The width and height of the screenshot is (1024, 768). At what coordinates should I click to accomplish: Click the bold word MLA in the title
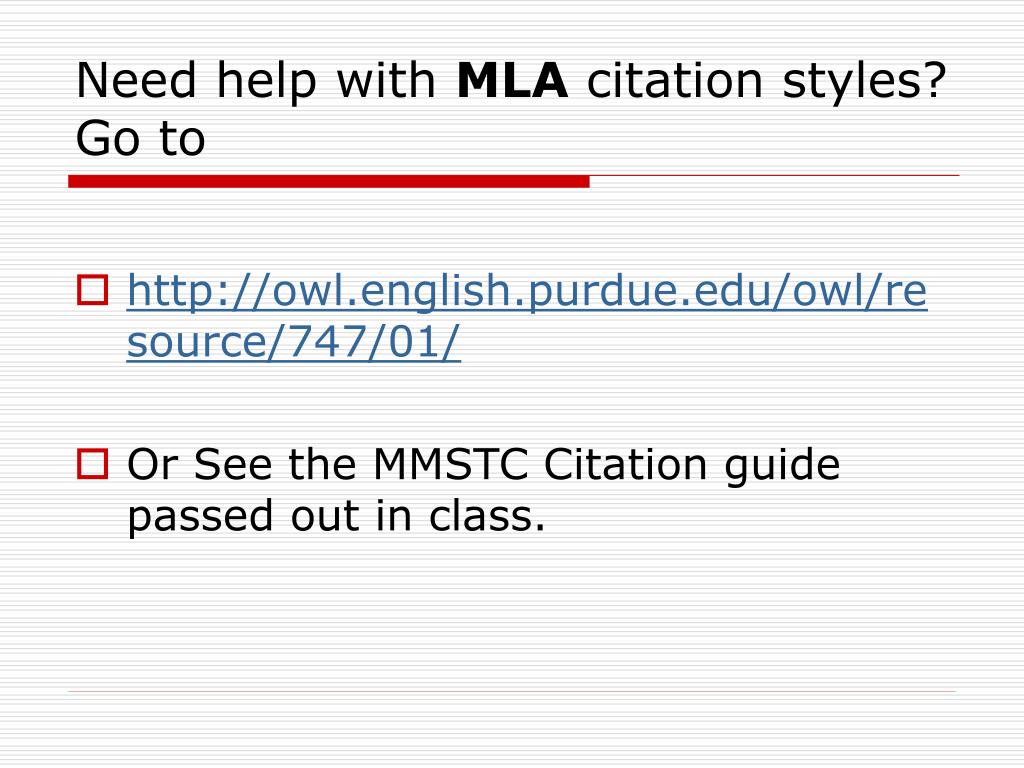click(x=512, y=81)
